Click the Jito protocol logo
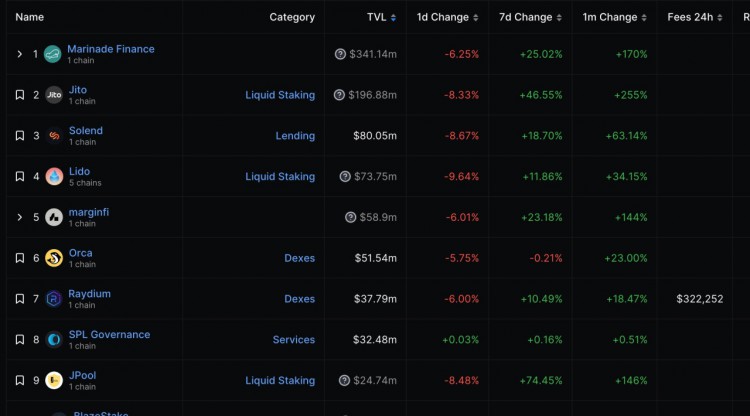The width and height of the screenshot is (750, 416). point(54,95)
